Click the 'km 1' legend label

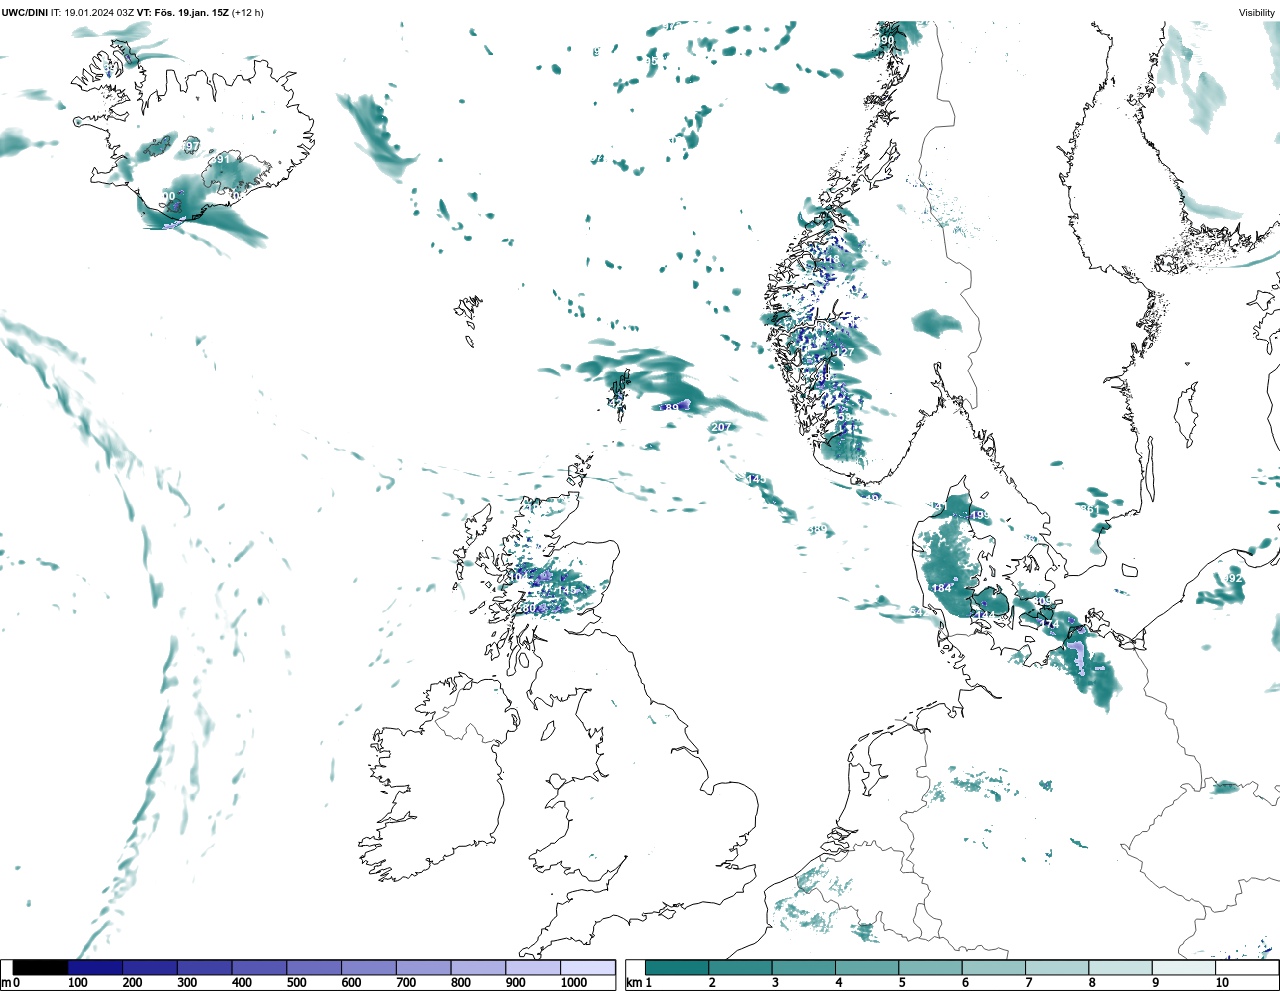637,983
